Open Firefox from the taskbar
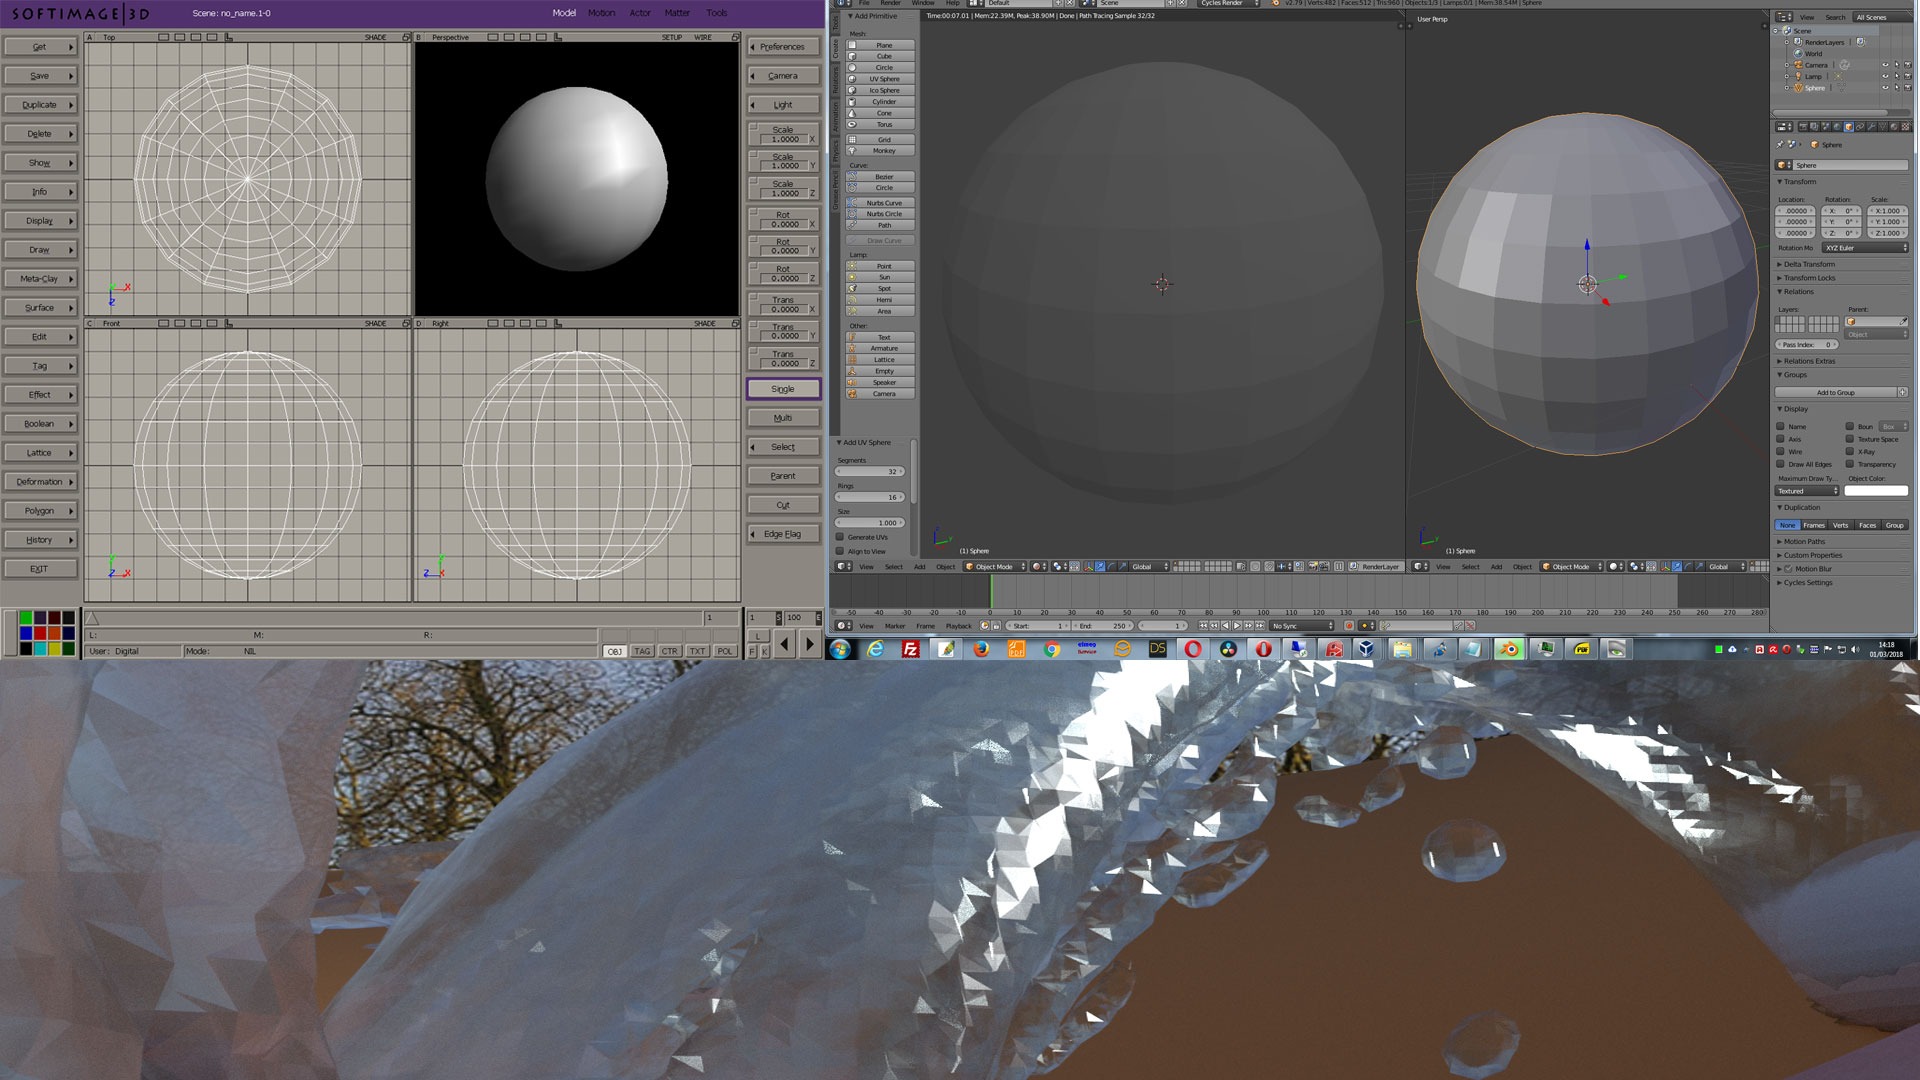Image resolution: width=1920 pixels, height=1080 pixels. [x=981, y=649]
